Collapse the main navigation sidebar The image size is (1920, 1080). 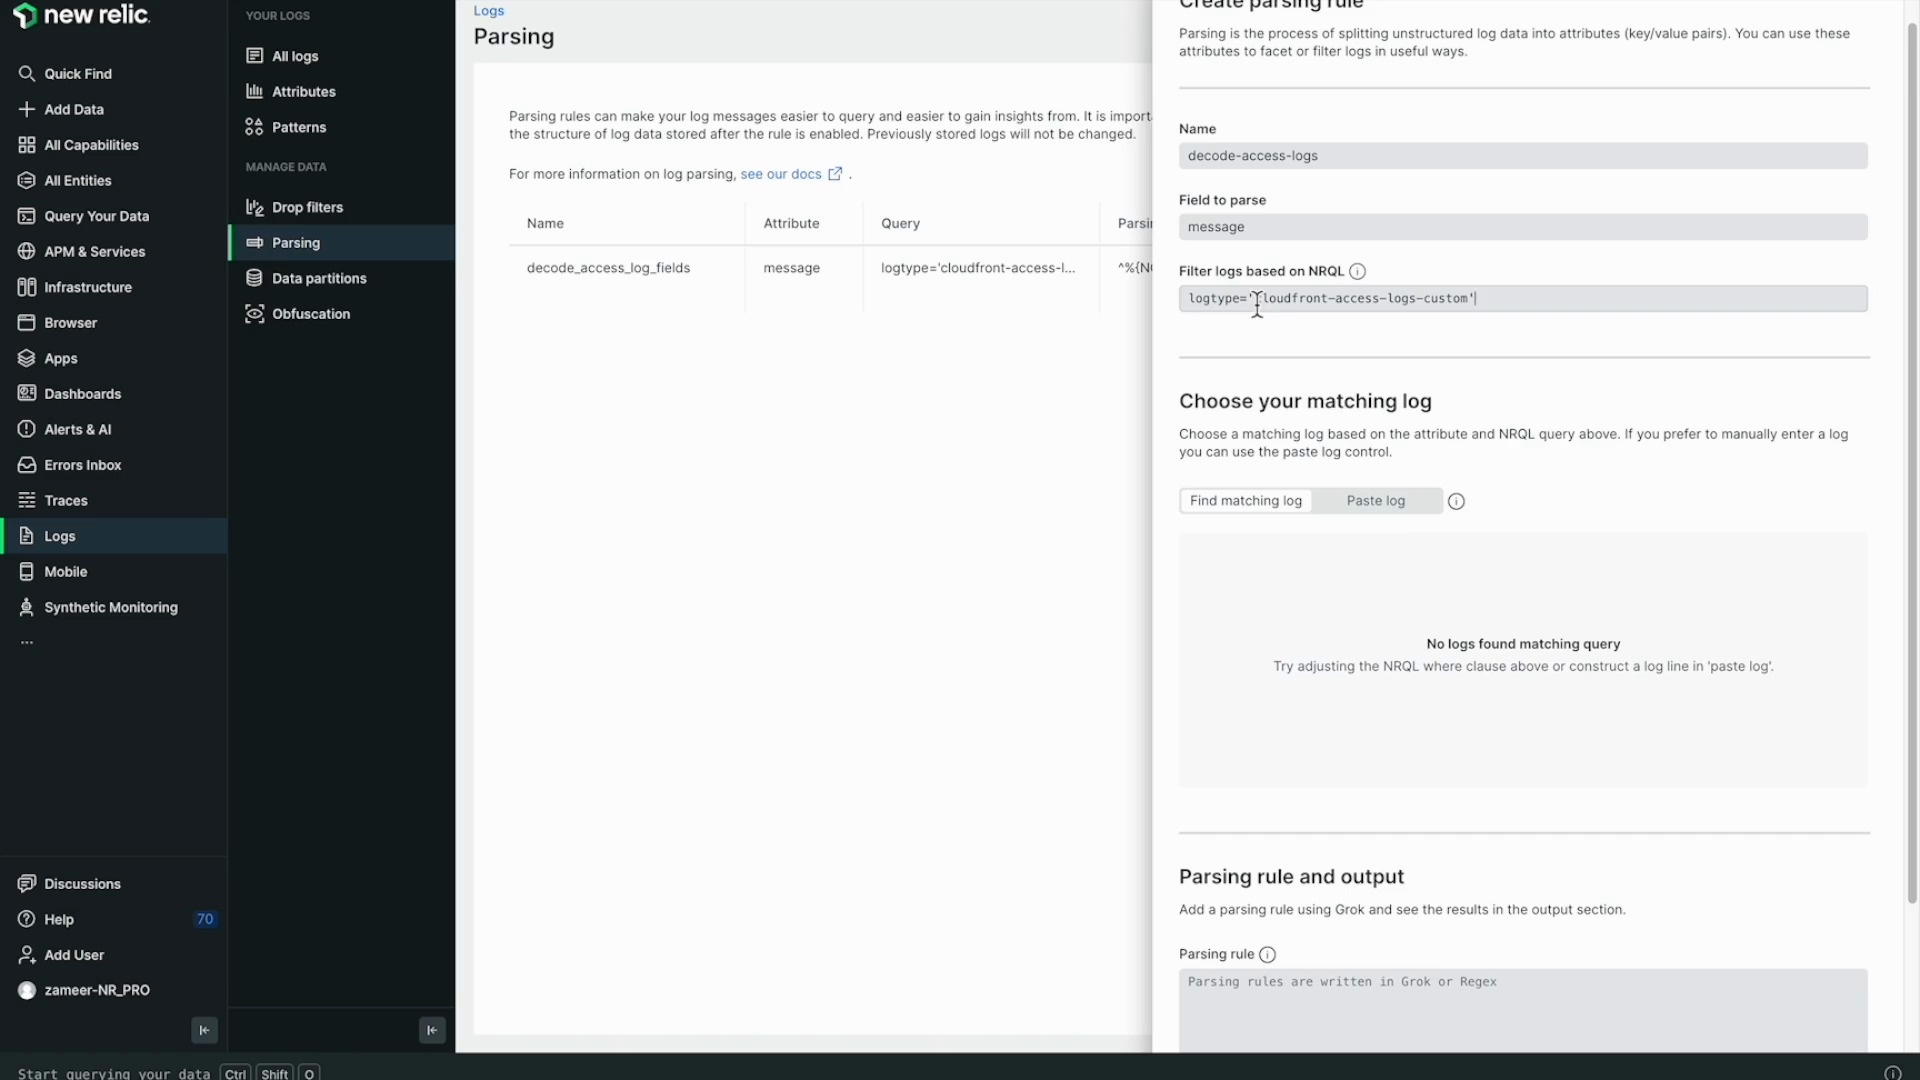[204, 1030]
